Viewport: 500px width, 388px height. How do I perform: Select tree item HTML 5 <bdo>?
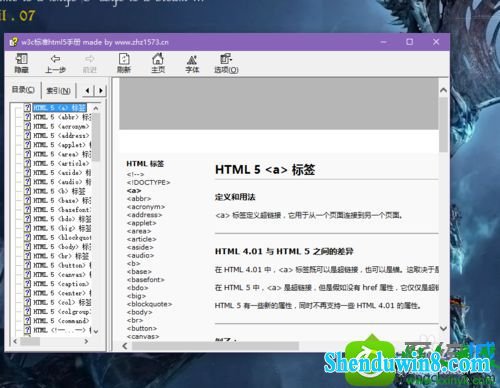[62, 219]
